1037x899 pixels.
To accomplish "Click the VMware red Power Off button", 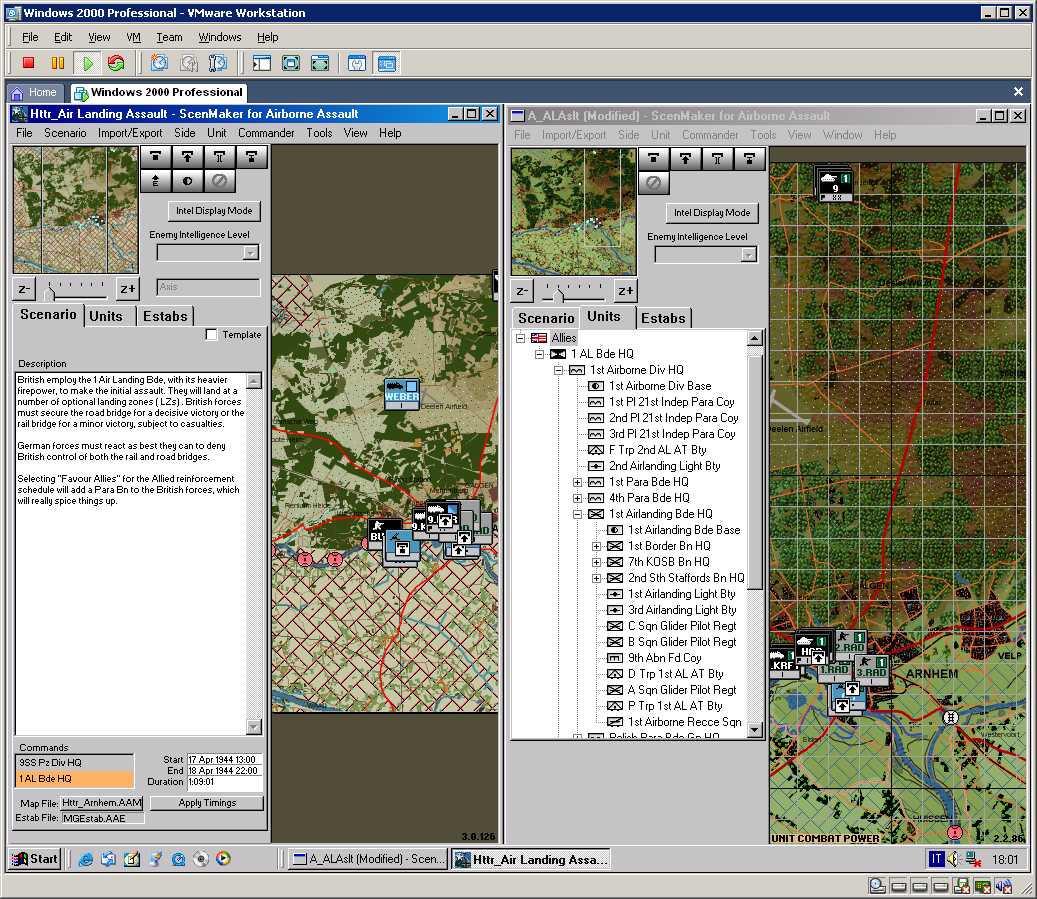I will click(28, 63).
